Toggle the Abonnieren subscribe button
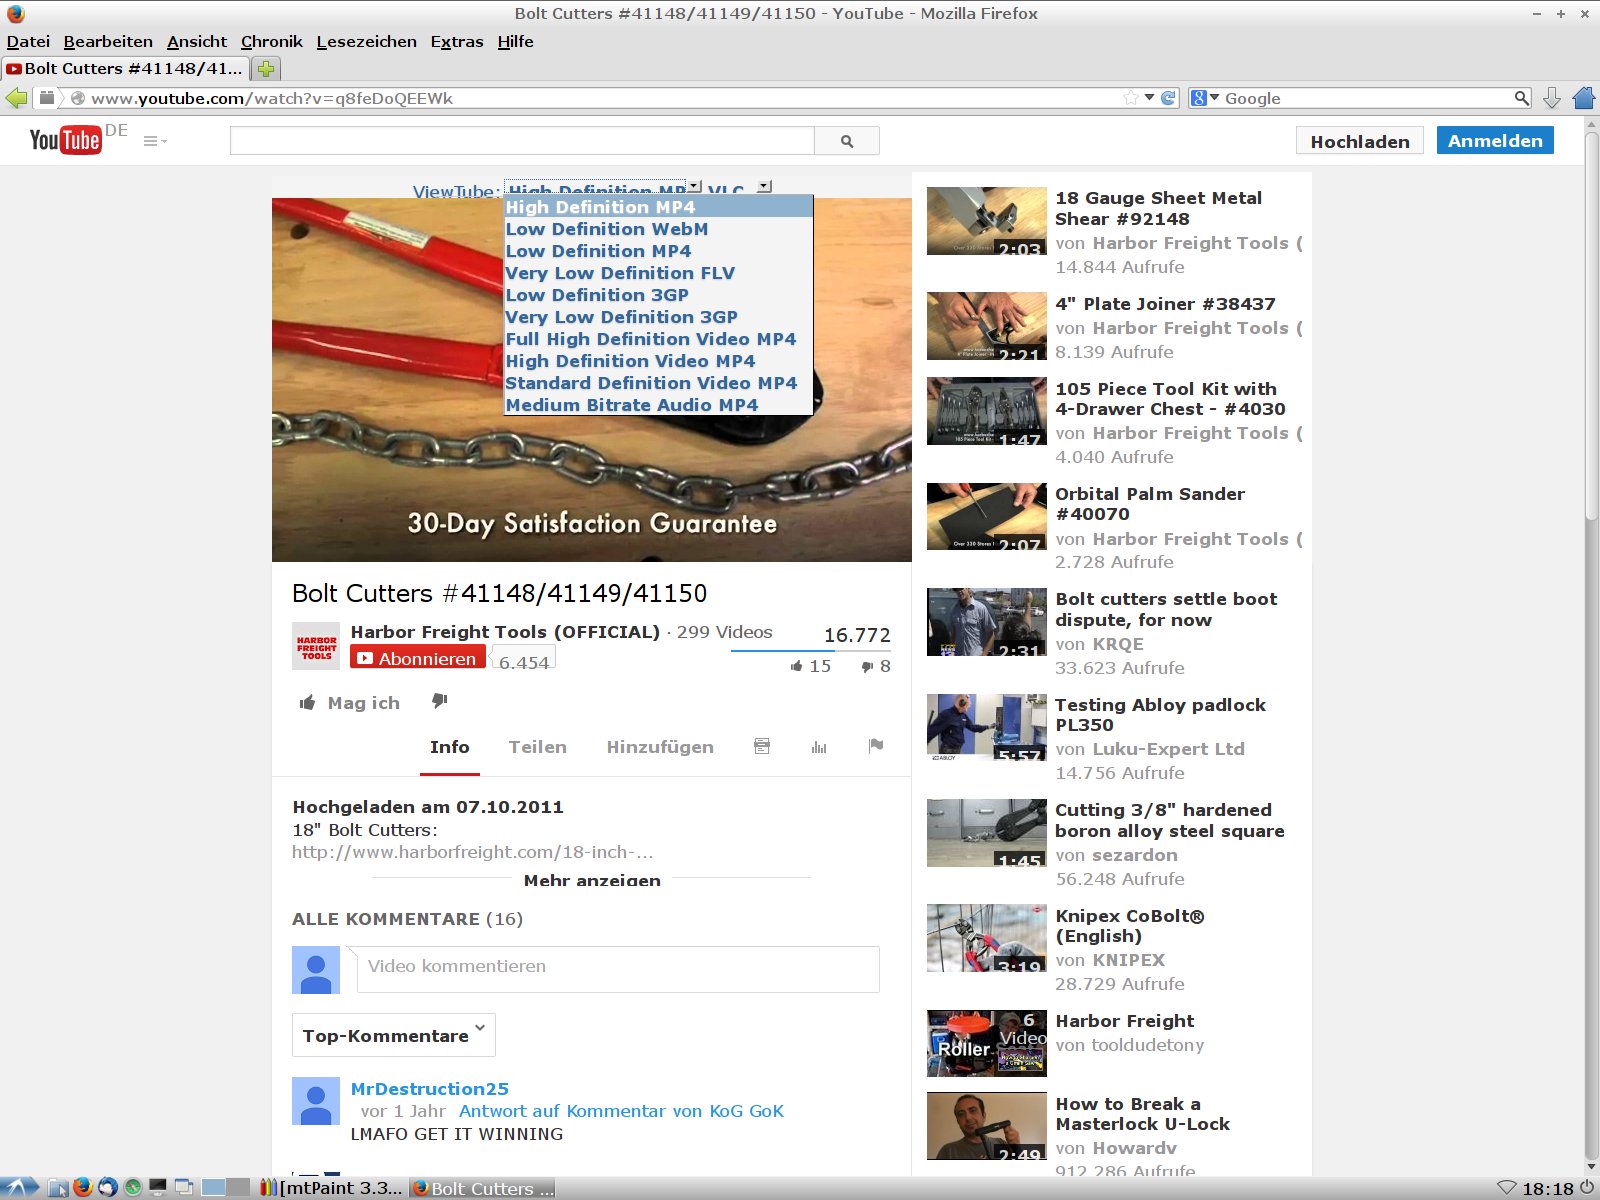Viewport: 1600px width, 1200px height. coord(417,658)
